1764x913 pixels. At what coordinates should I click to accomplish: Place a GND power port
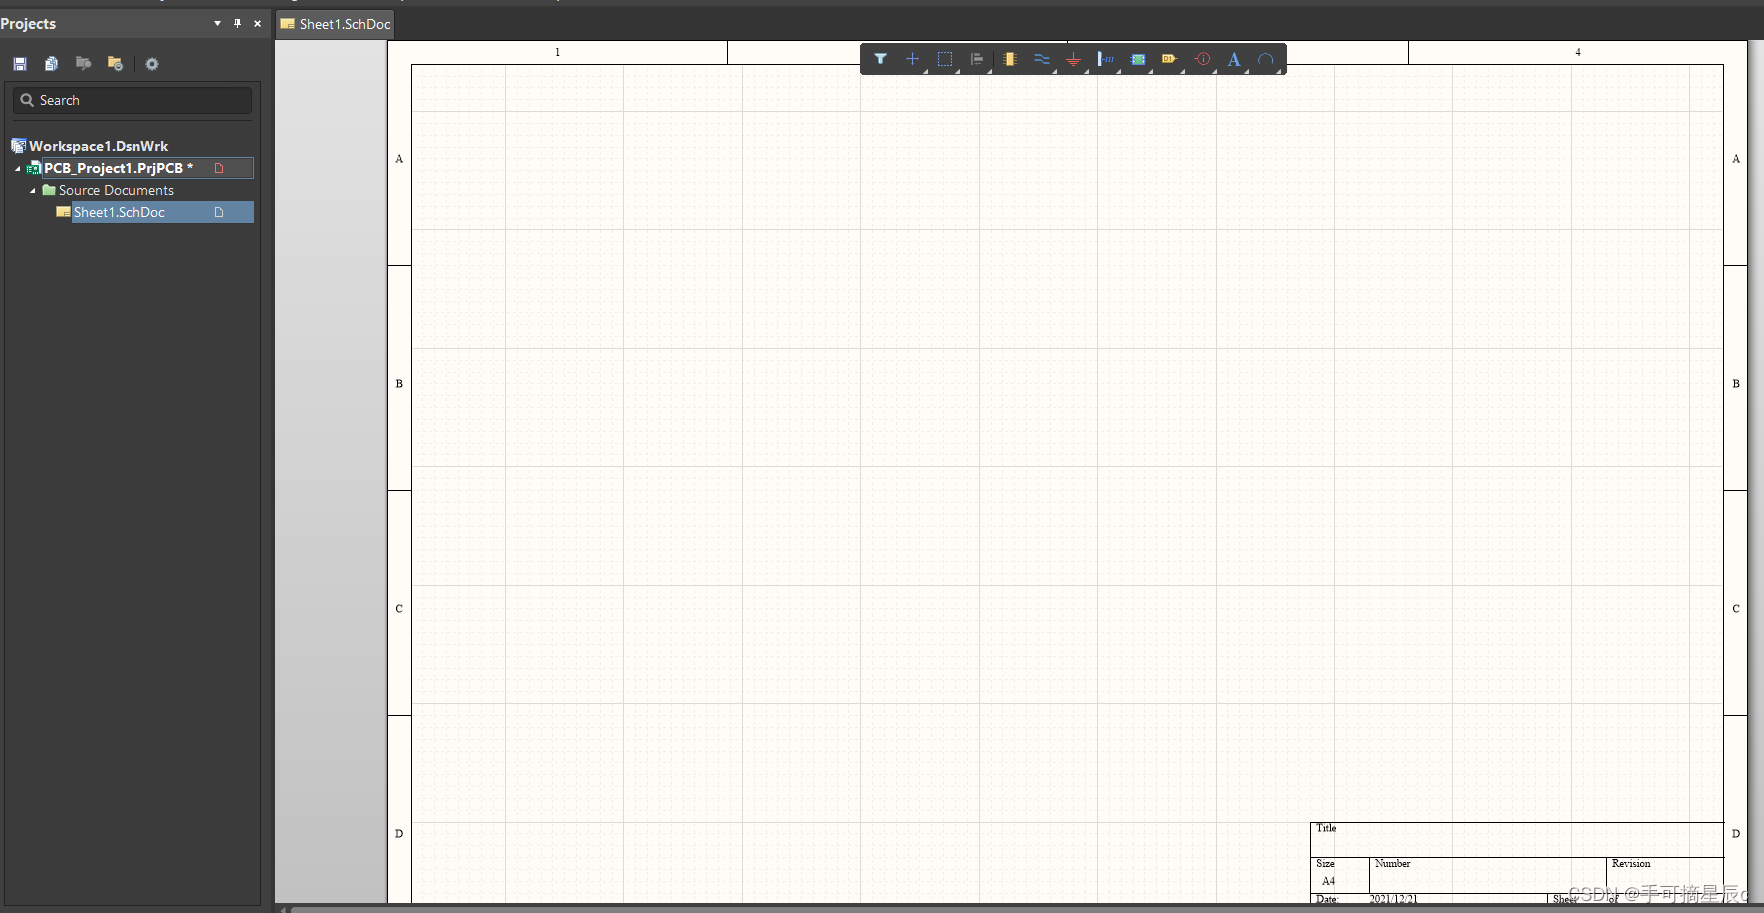pyautogui.click(x=1073, y=59)
